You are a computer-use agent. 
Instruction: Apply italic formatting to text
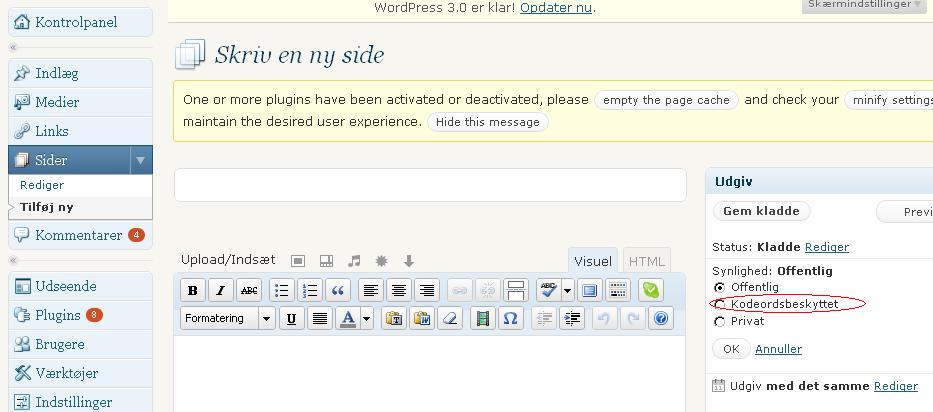pyautogui.click(x=220, y=290)
